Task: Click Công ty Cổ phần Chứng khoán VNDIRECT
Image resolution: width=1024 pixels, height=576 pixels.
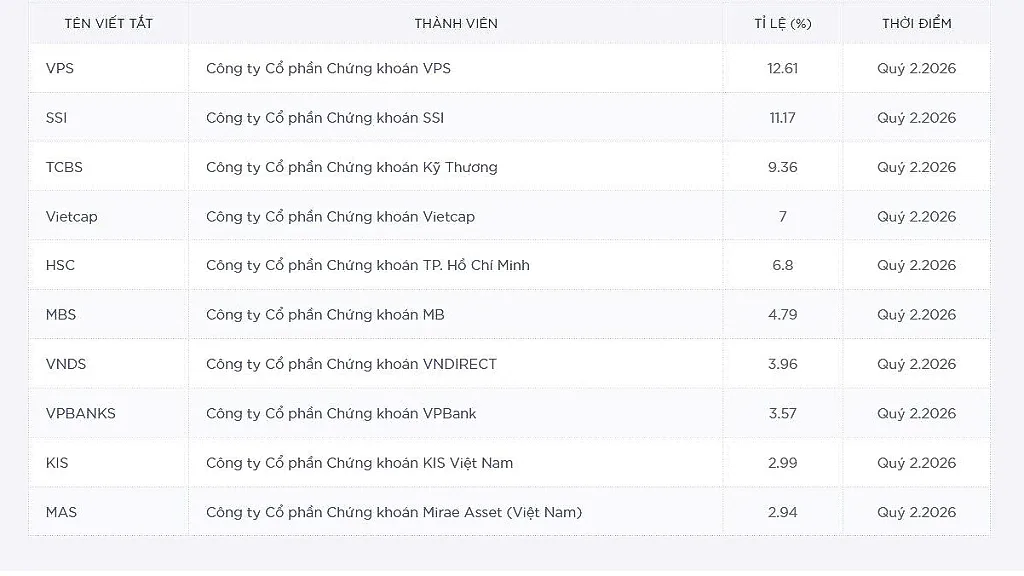Action: click(x=351, y=364)
